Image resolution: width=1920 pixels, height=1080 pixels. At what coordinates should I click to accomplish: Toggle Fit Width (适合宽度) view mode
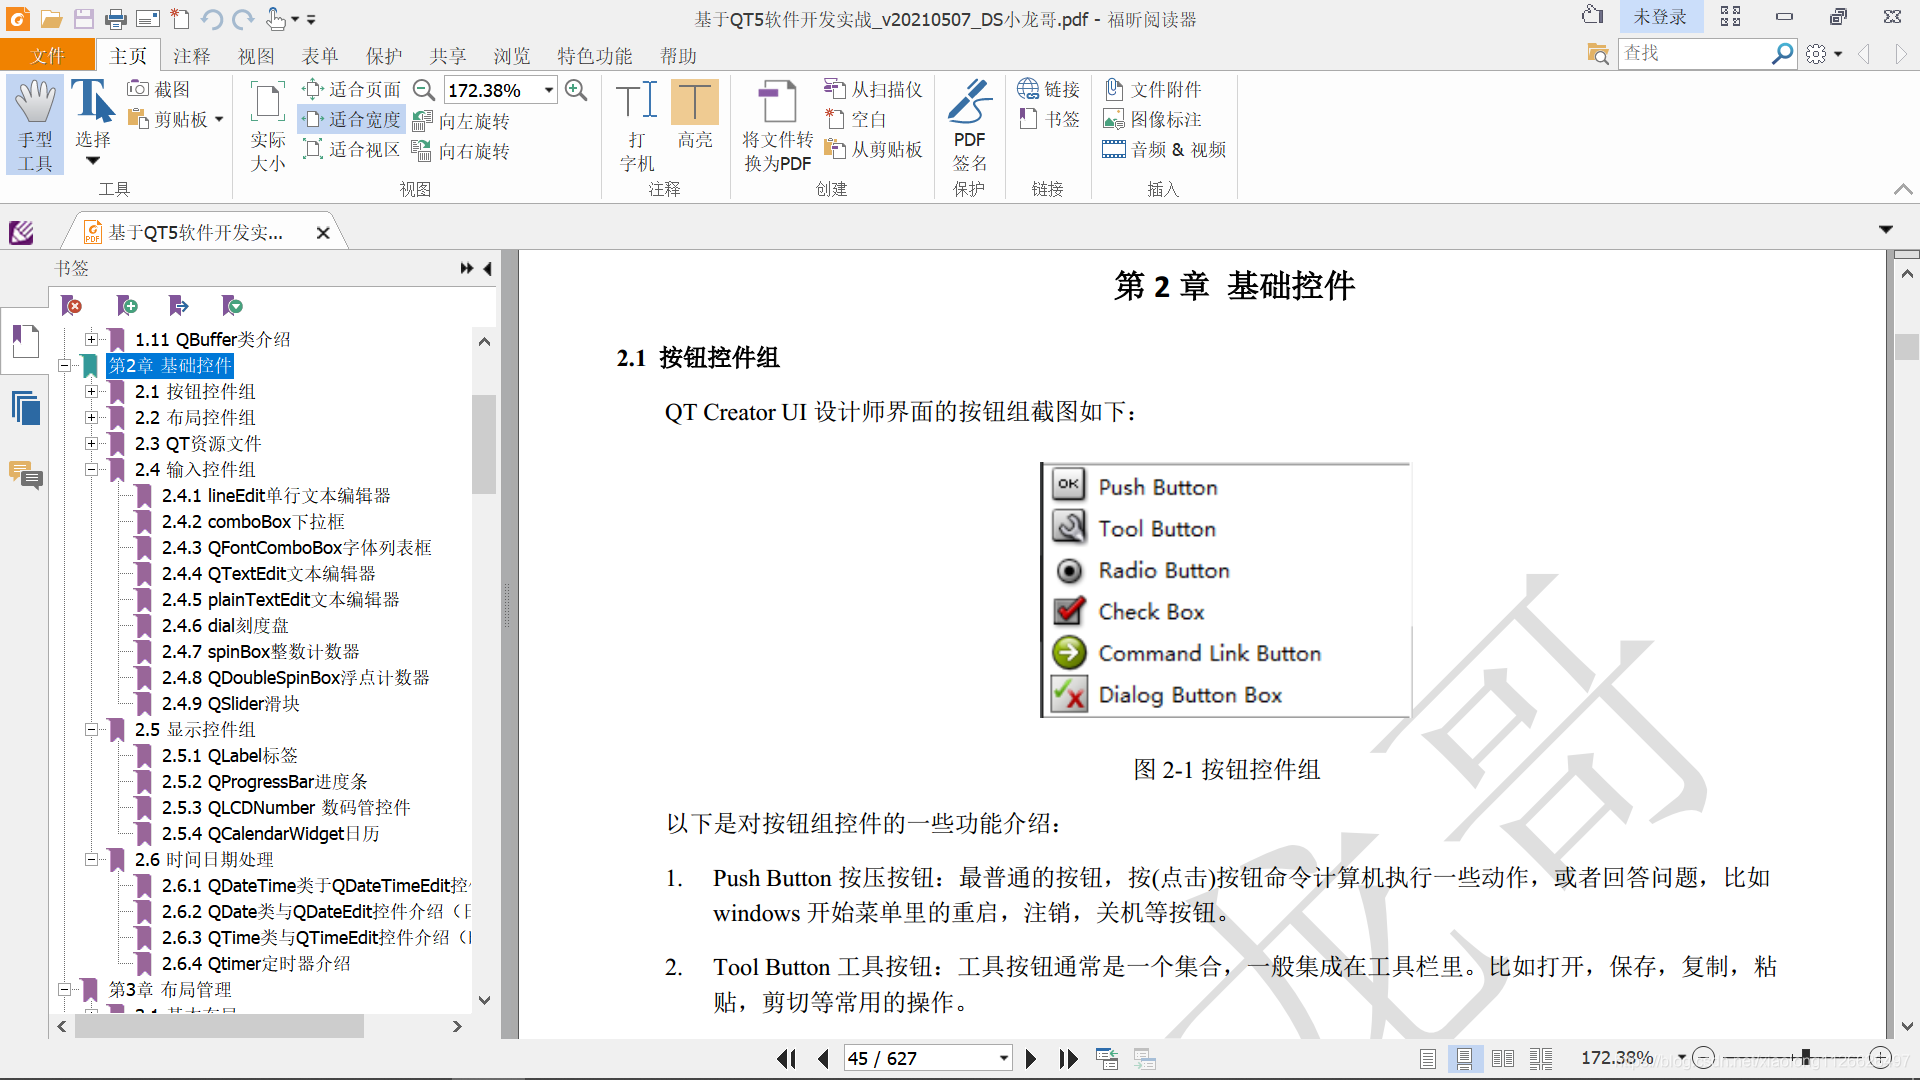(x=352, y=120)
